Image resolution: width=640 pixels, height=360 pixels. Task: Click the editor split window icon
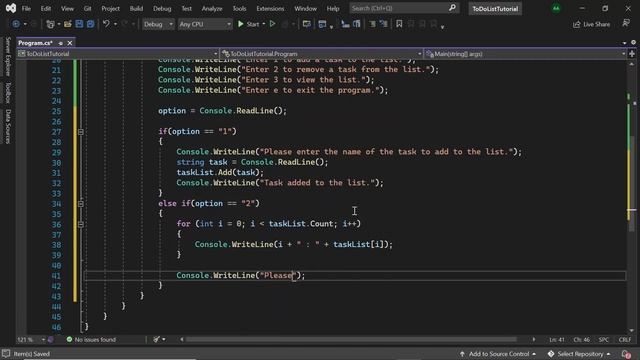pyautogui.click(x=632, y=54)
